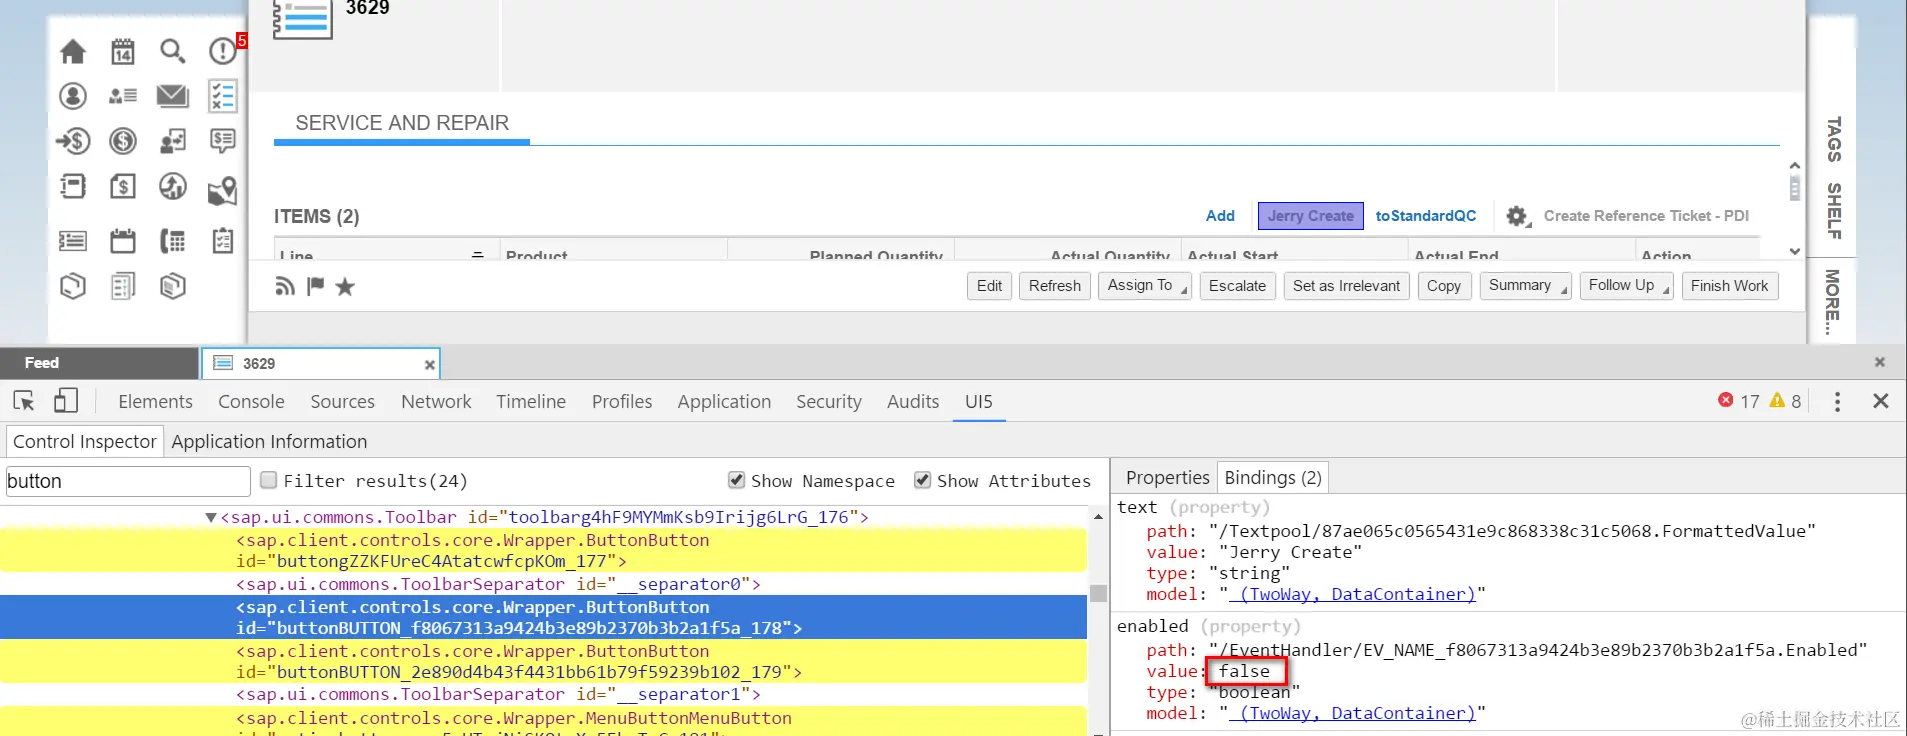Image resolution: width=1907 pixels, height=736 pixels.
Task: Click the DevTools element inspector icon
Action: click(x=24, y=401)
